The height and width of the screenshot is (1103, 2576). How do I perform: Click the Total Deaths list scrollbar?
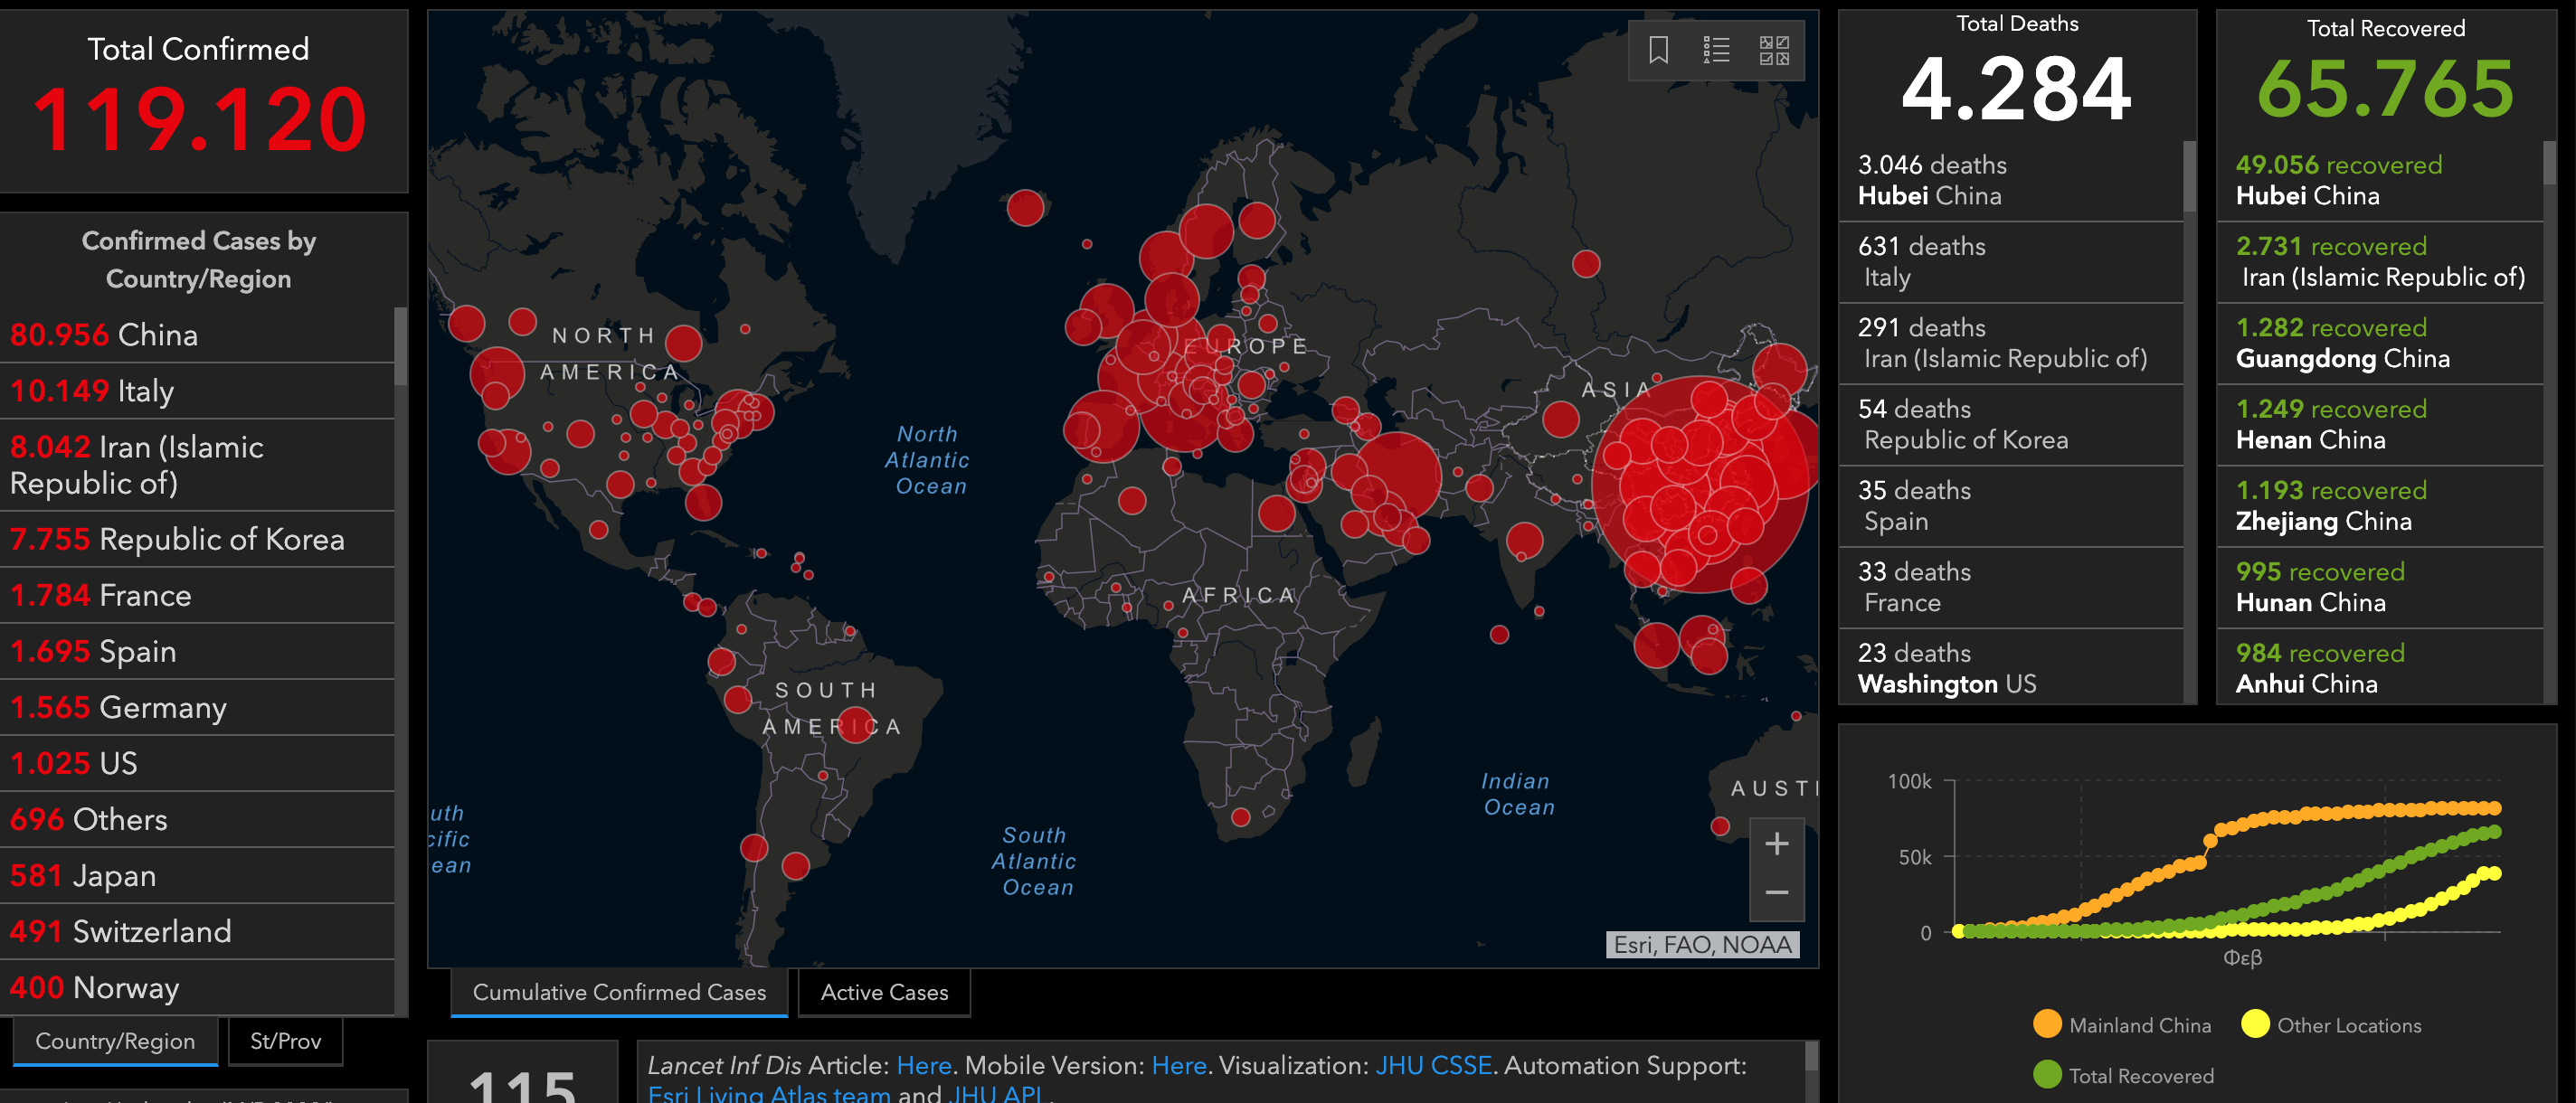coord(2189,178)
